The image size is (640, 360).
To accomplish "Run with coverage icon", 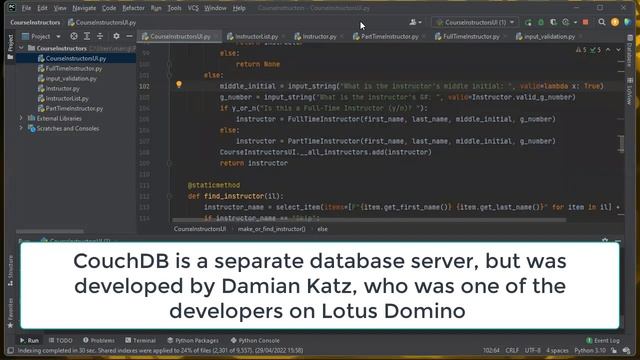I will (553, 22).
